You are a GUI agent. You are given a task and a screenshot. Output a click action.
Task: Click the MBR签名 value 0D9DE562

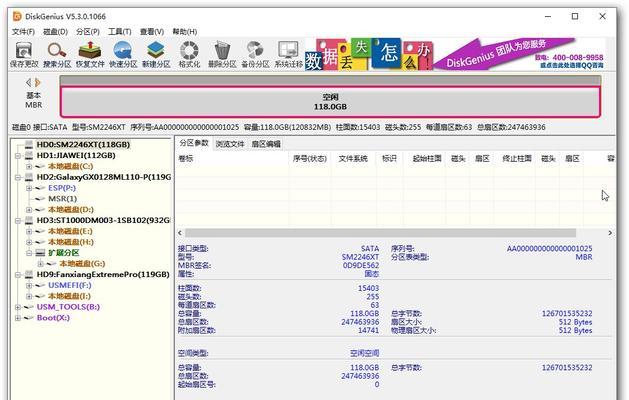coord(361,265)
